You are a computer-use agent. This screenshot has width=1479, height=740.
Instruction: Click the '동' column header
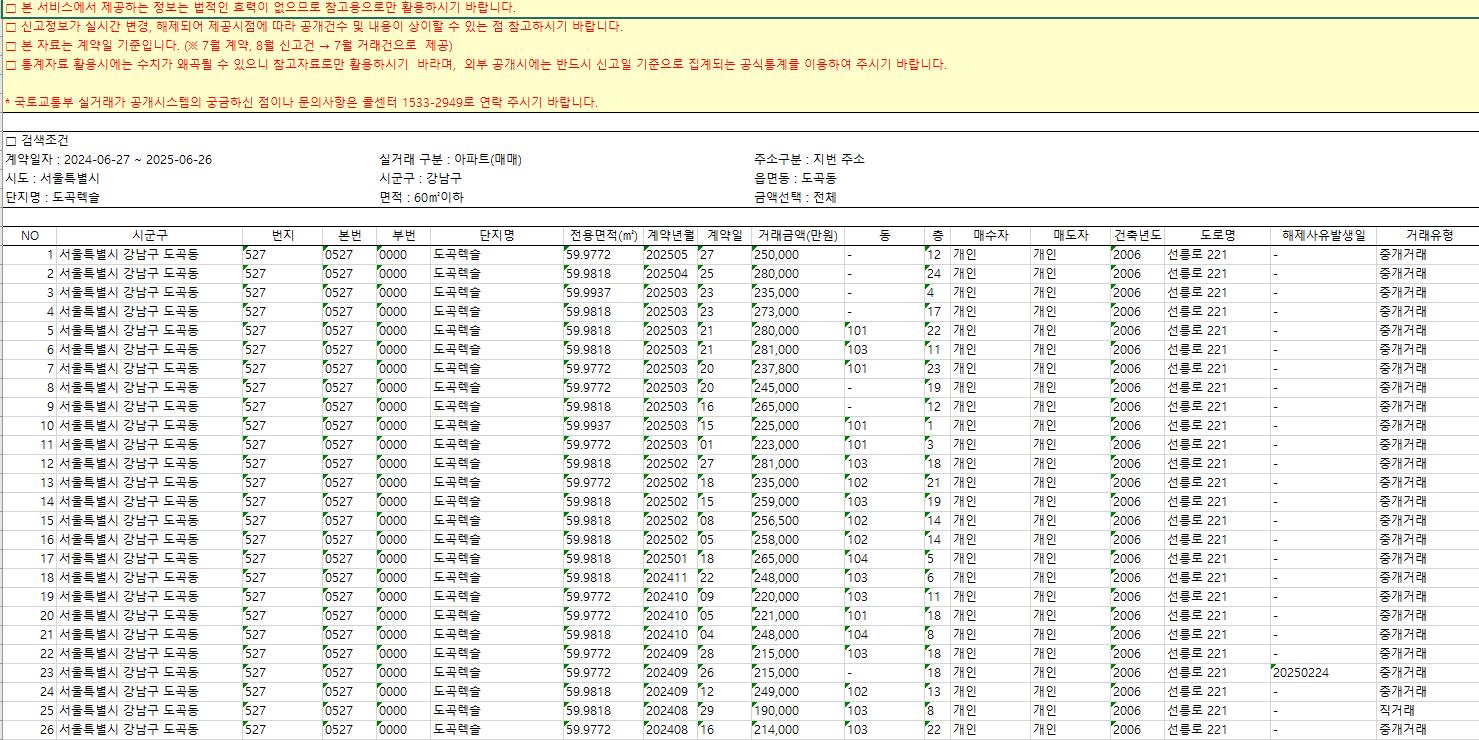coord(884,236)
